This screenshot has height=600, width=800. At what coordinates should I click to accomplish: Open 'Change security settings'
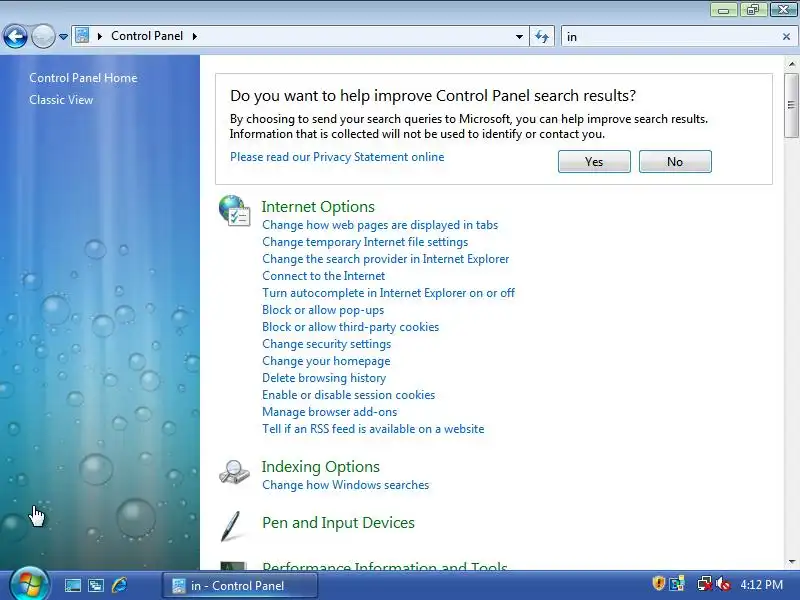pos(327,344)
